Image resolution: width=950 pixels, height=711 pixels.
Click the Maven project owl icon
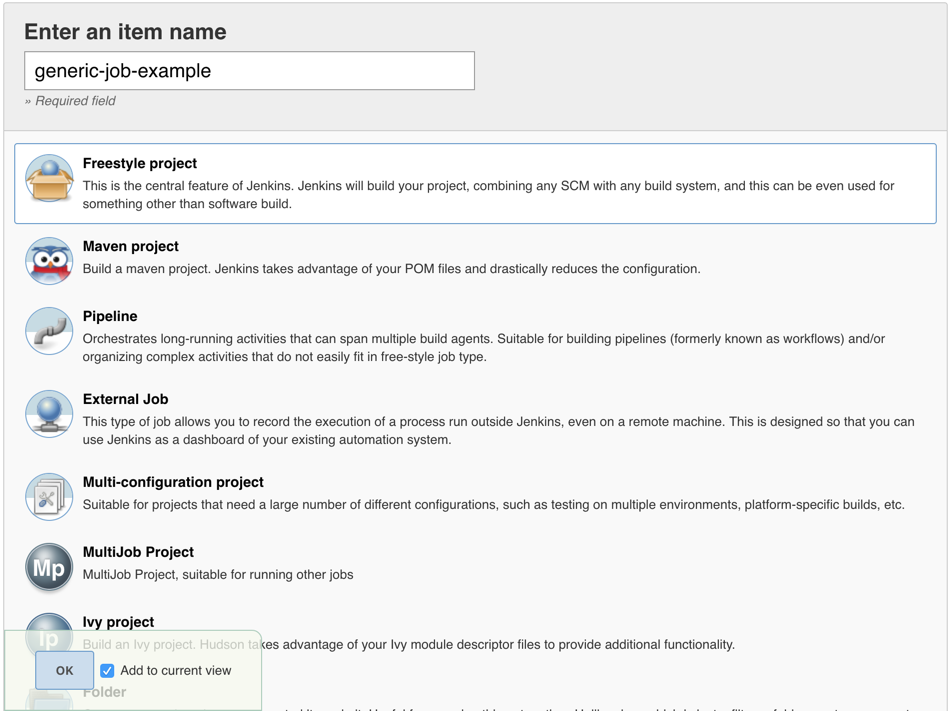pyautogui.click(x=49, y=262)
